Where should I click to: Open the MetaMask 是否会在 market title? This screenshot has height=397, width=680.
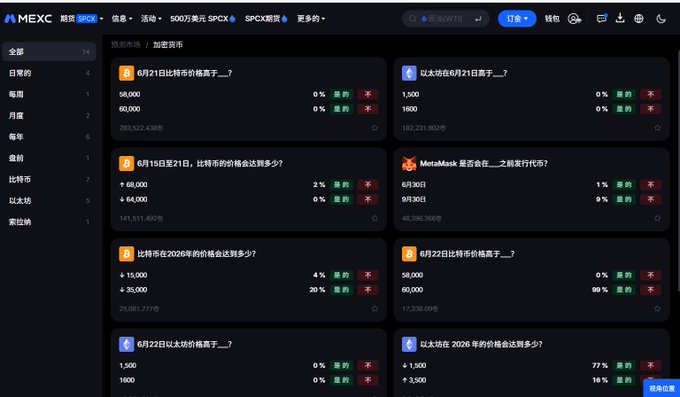pyautogui.click(x=484, y=164)
